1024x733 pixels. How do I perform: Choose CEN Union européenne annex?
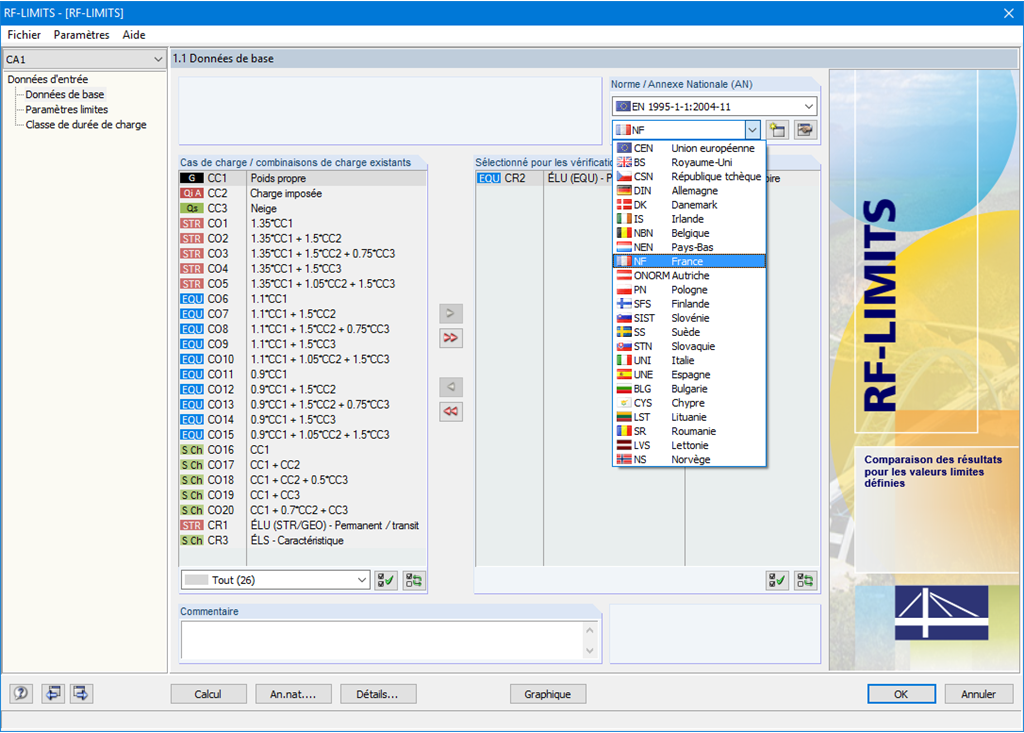tap(689, 148)
